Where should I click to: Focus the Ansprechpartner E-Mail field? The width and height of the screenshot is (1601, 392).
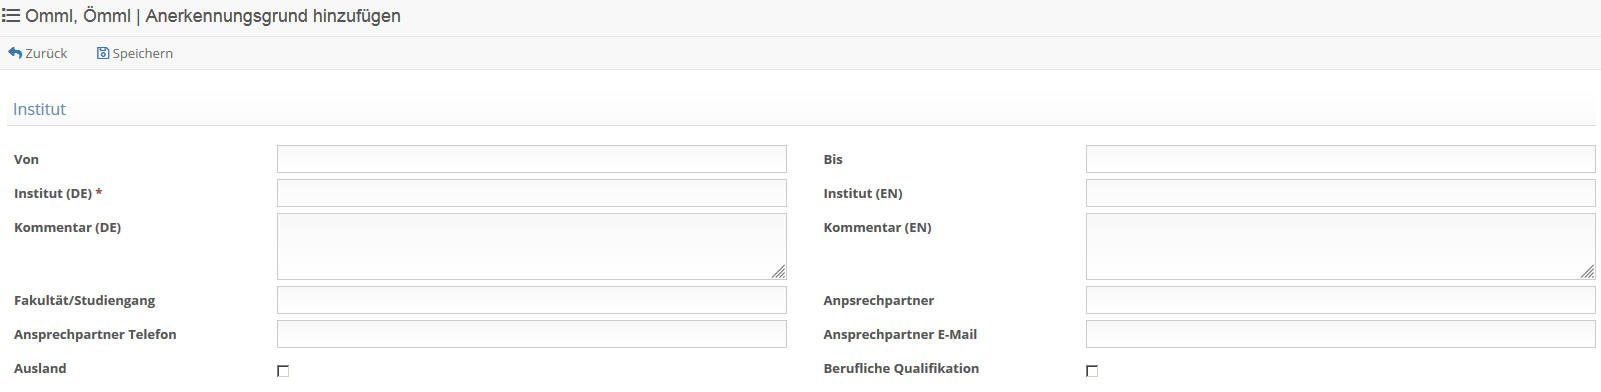(1341, 334)
